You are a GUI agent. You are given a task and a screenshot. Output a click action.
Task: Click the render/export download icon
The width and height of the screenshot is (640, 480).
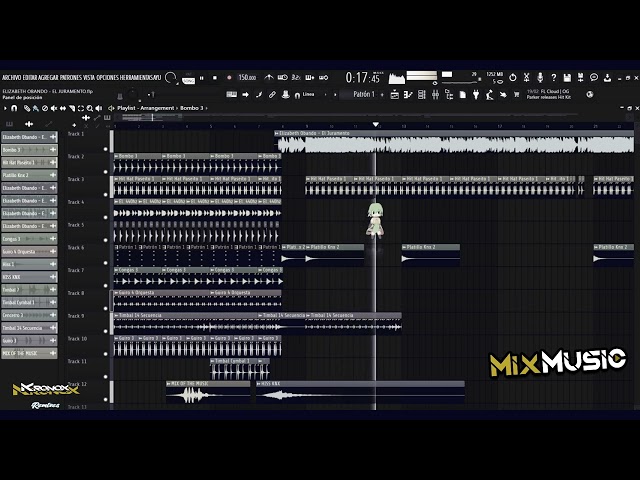(x=607, y=77)
